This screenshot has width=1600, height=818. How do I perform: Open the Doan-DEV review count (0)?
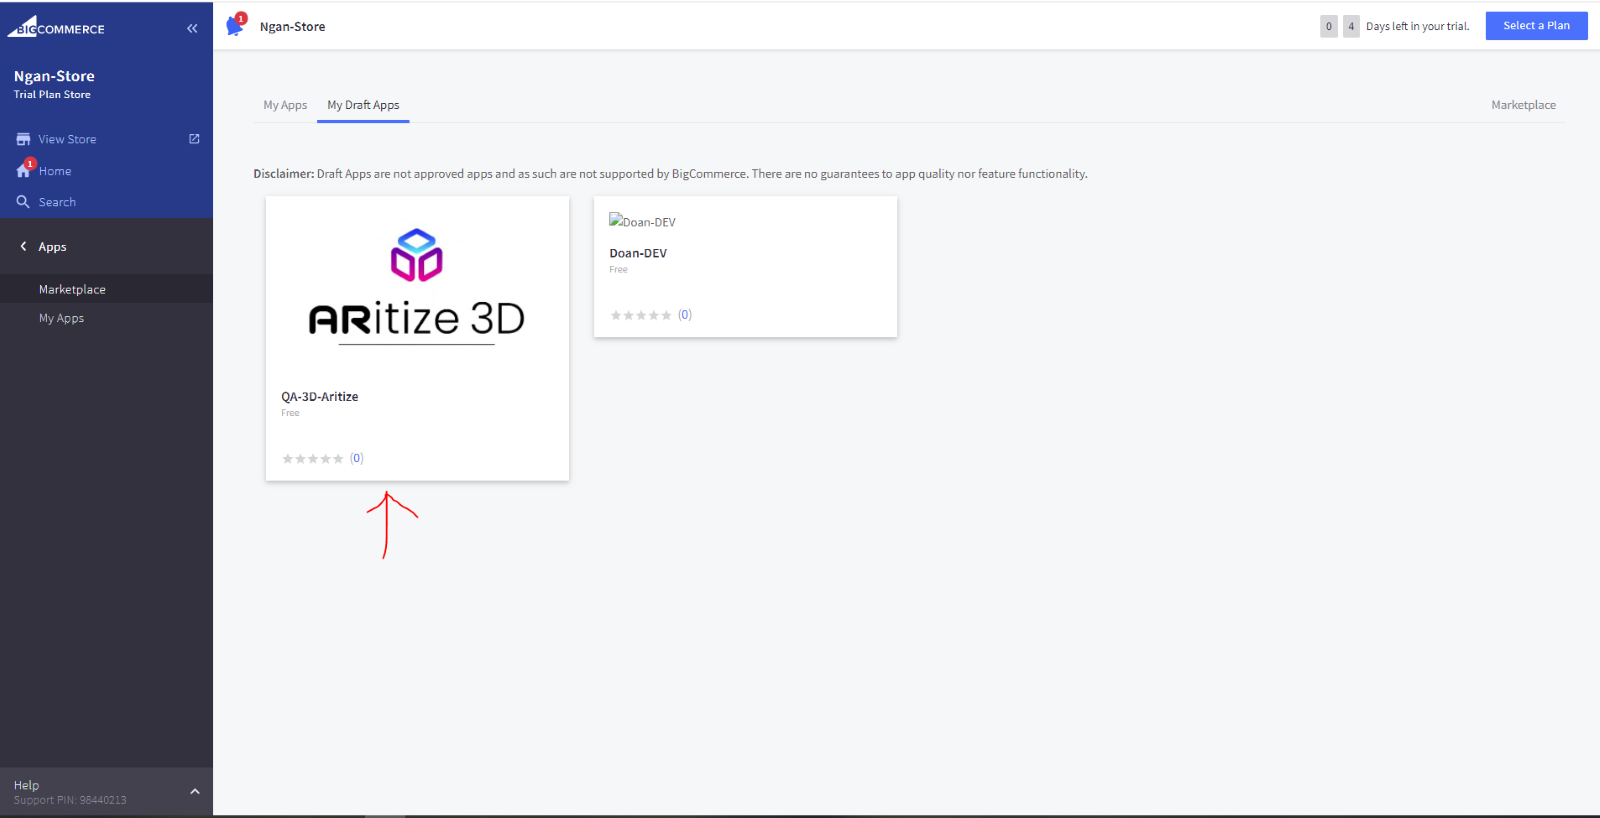click(685, 315)
